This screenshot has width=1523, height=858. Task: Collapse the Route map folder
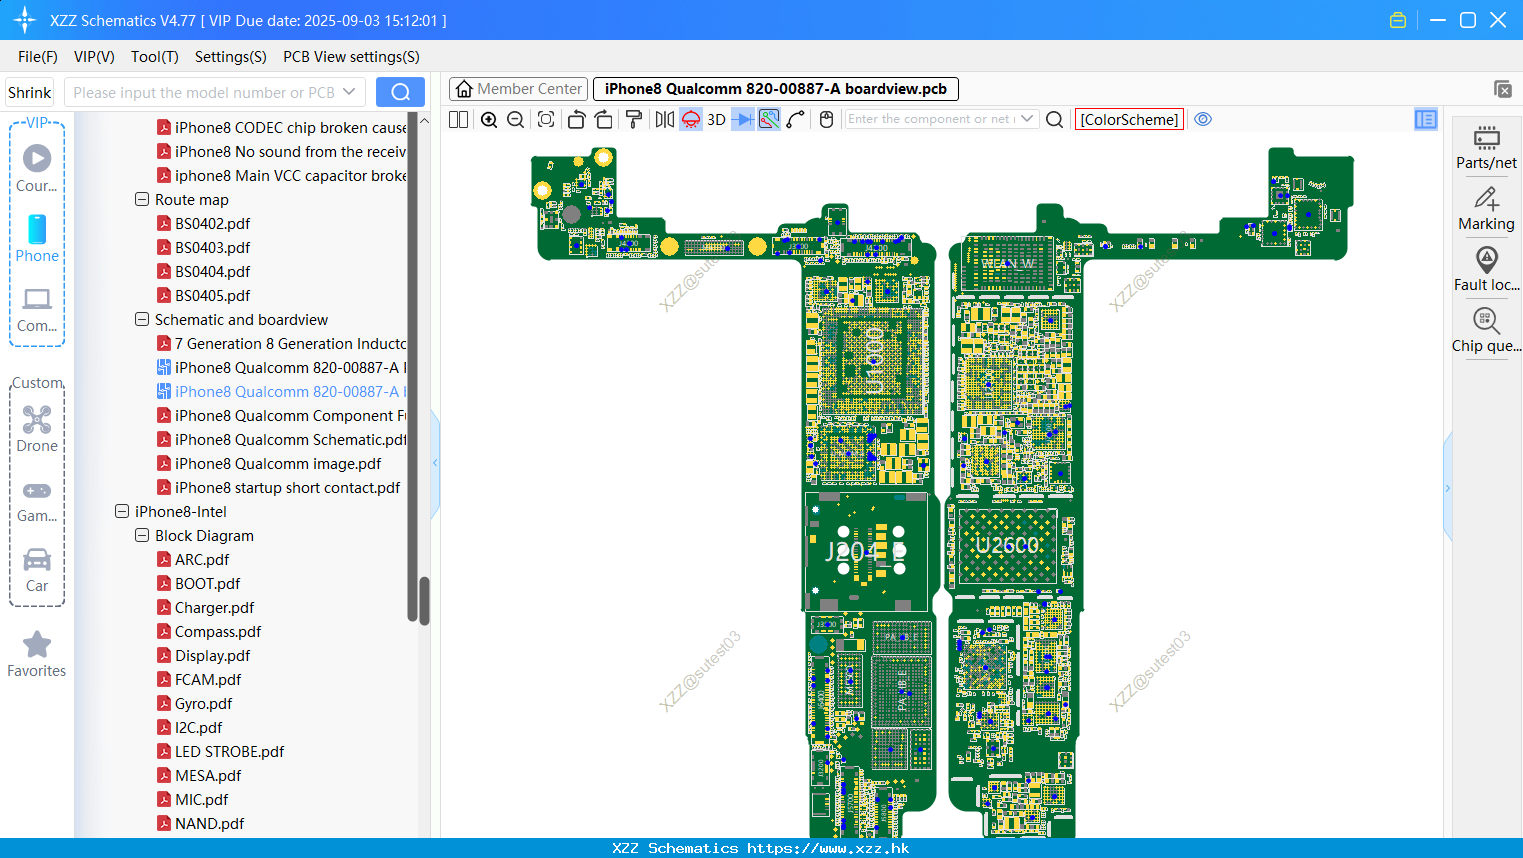click(x=142, y=199)
